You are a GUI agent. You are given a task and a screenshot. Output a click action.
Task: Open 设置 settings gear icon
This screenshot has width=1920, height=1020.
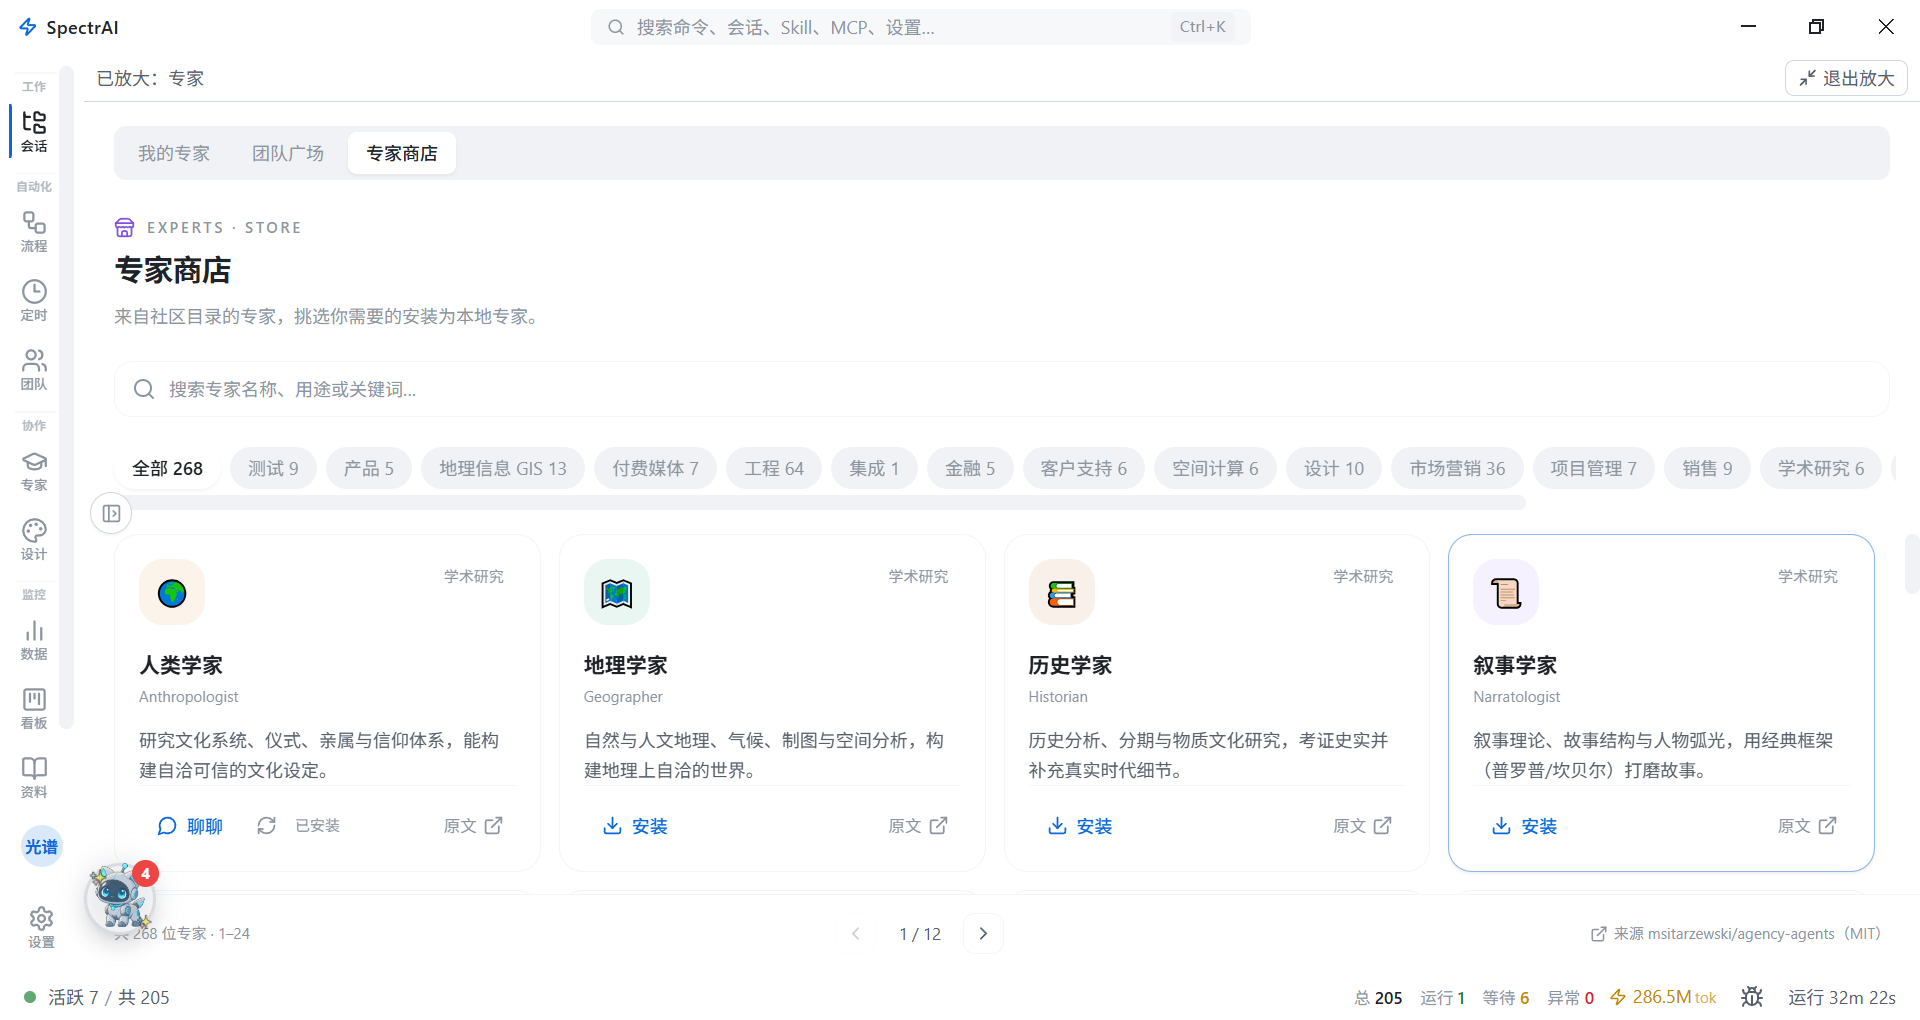tap(41, 927)
